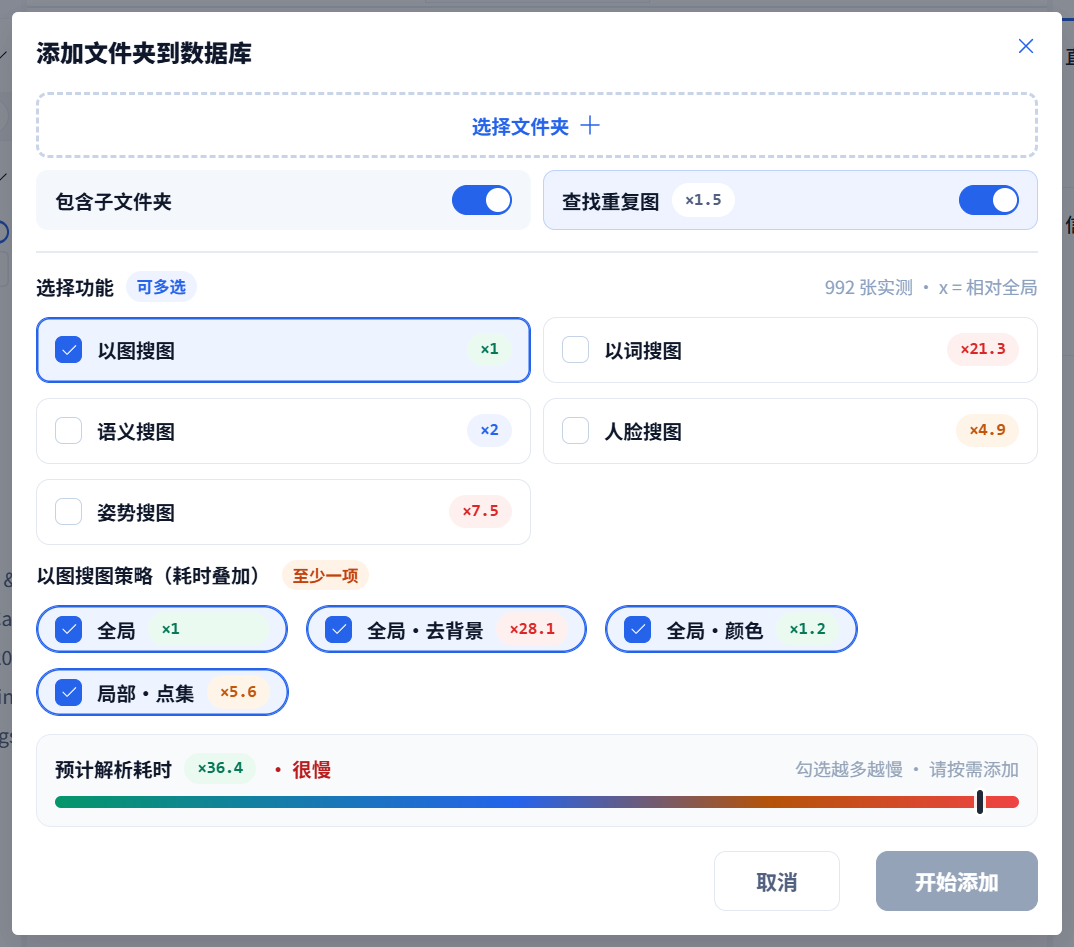Click the 添加文件夹到数据库 dialog title
The image size is (1074, 947).
(x=144, y=53)
